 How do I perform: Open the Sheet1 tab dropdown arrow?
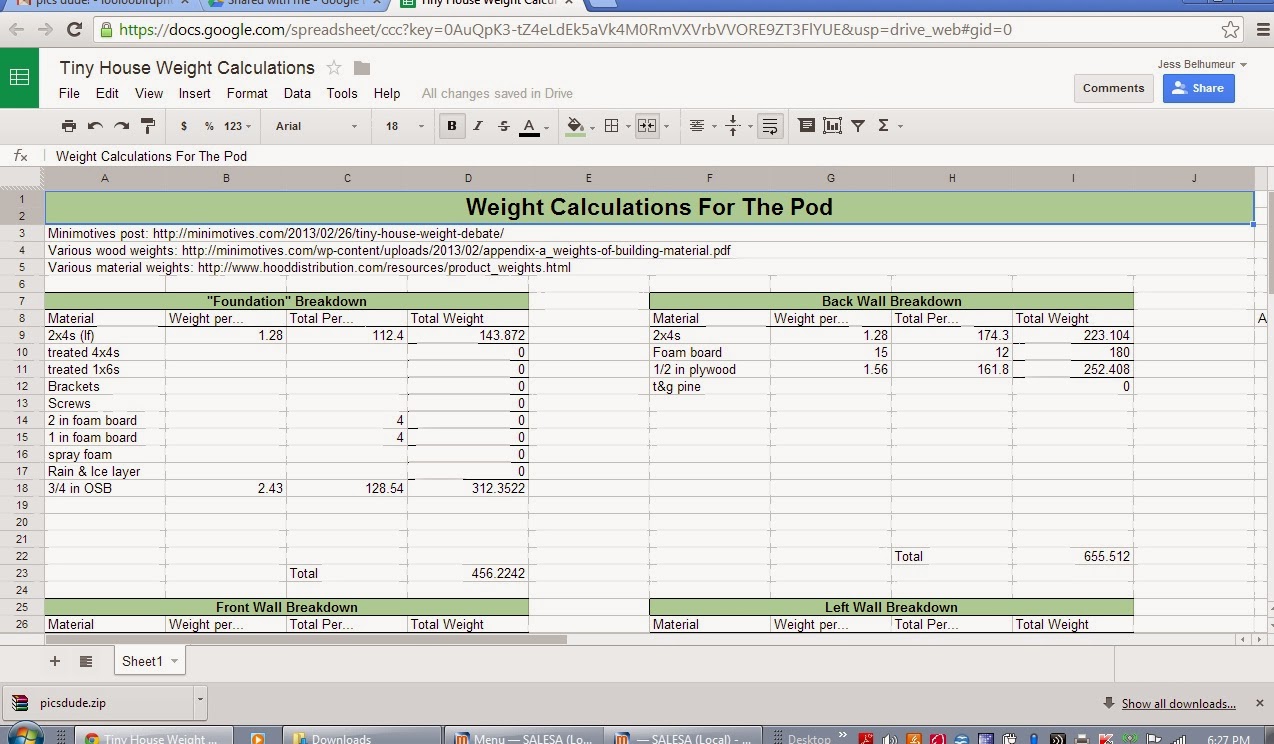coord(175,661)
